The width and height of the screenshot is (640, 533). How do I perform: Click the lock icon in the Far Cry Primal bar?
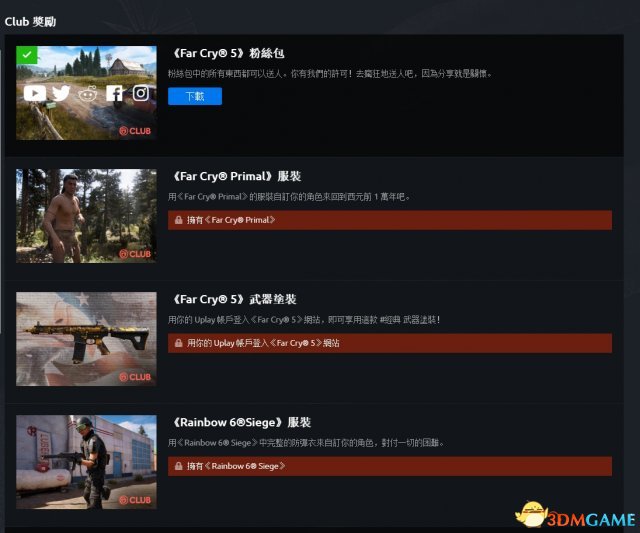tap(177, 220)
